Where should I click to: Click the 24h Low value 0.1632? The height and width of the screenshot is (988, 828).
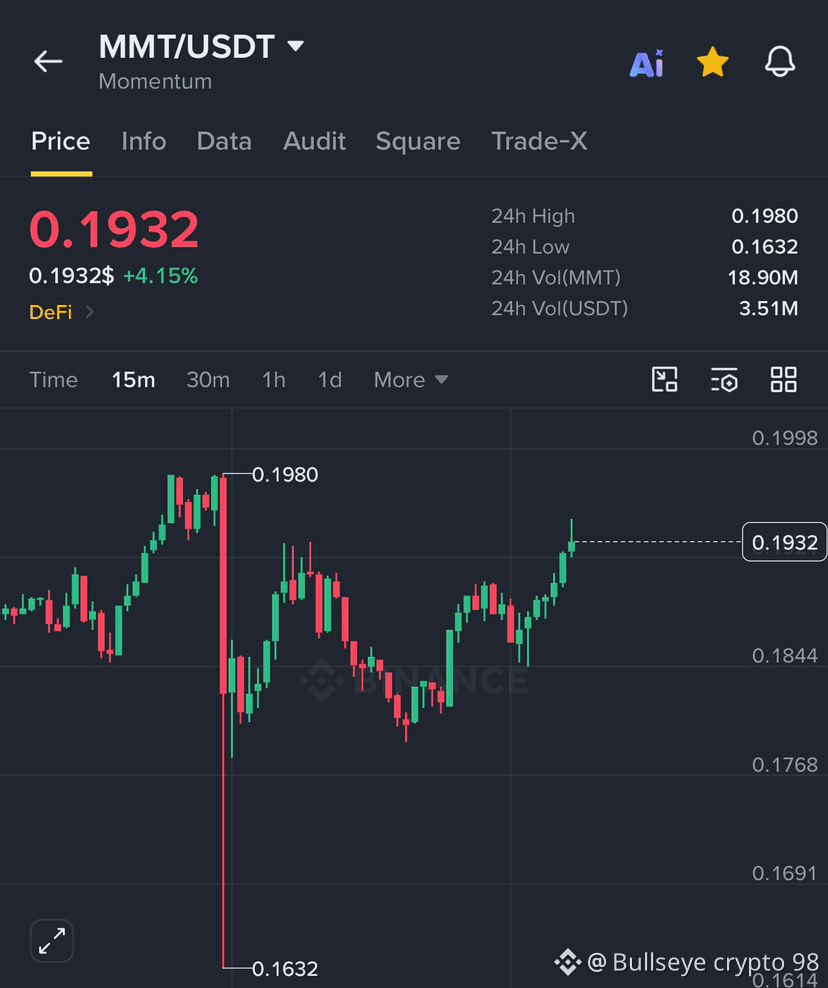[764, 247]
